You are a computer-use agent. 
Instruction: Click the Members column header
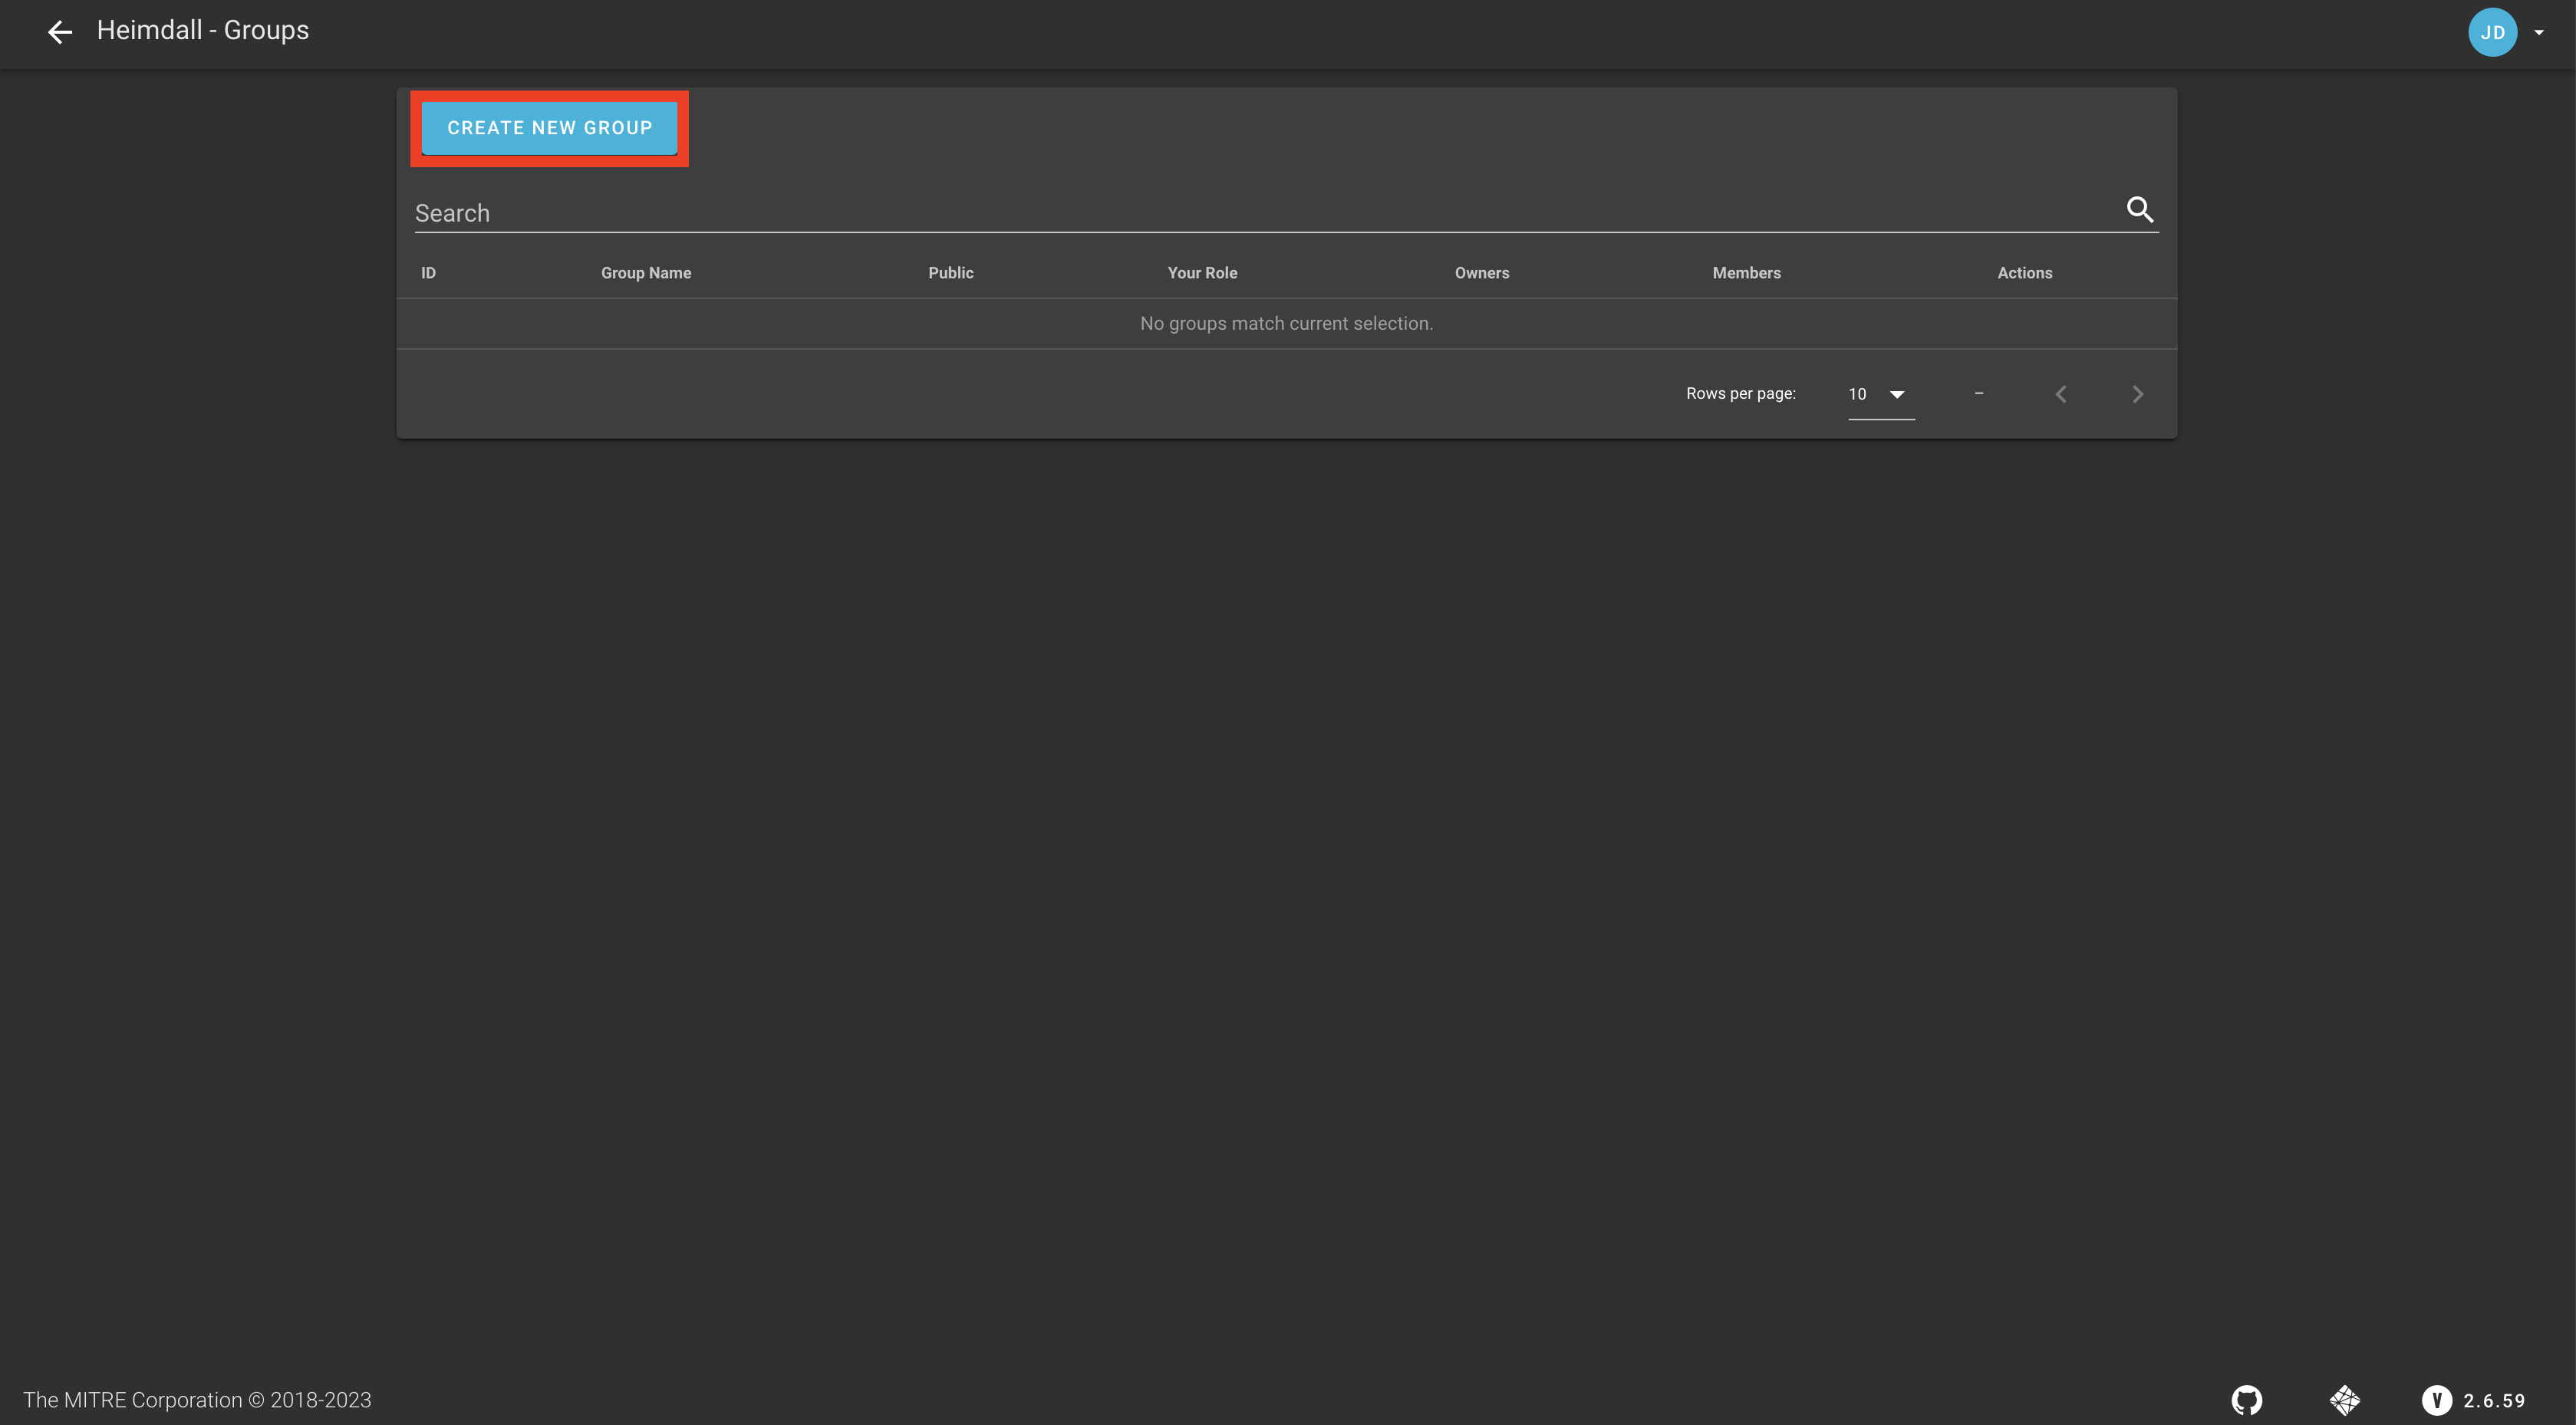click(x=1746, y=273)
